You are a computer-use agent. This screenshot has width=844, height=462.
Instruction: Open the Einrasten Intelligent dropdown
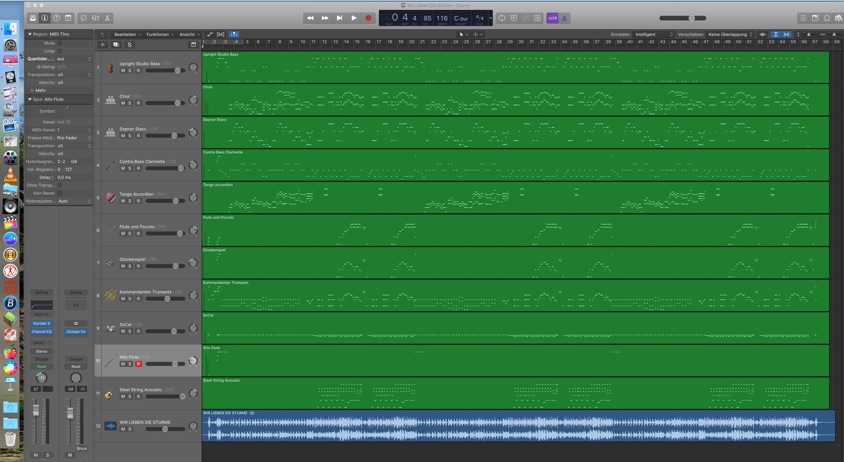click(x=654, y=34)
